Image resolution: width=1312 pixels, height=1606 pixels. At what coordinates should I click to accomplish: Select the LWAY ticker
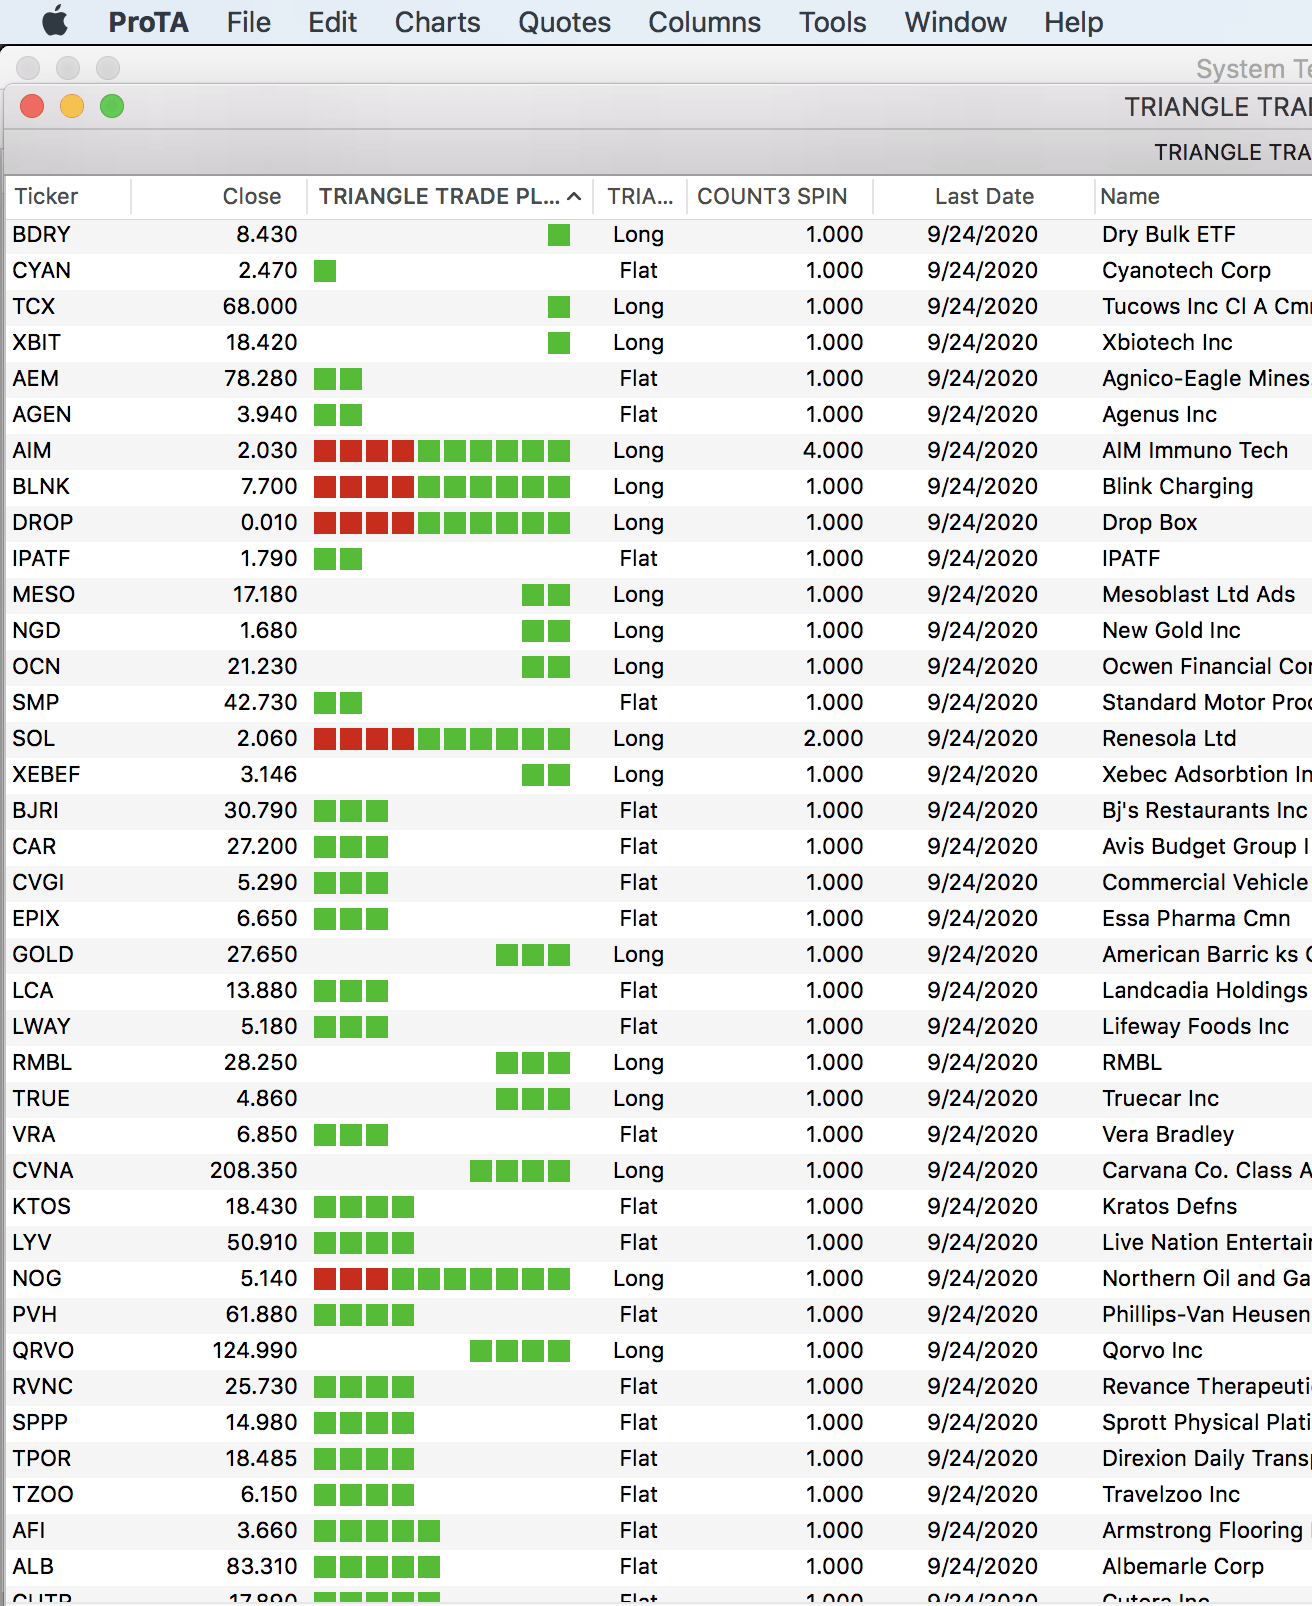tap(41, 1026)
